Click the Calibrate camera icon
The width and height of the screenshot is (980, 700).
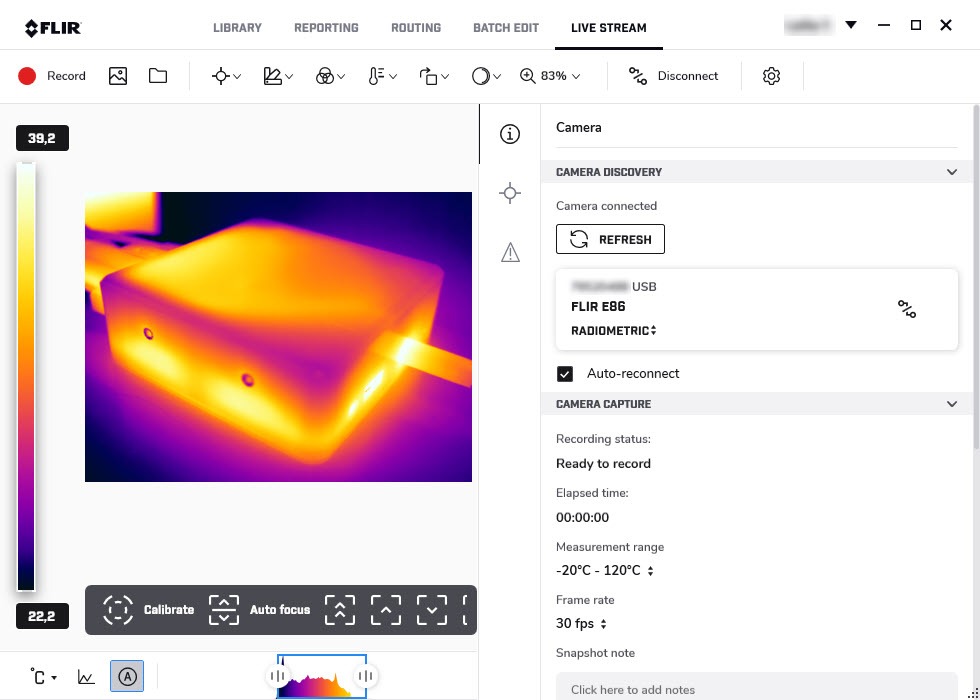click(118, 609)
